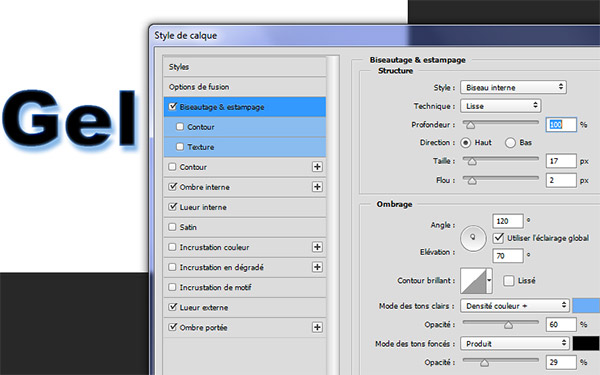Open the Technique dropdown showing Lisse

[501, 106]
